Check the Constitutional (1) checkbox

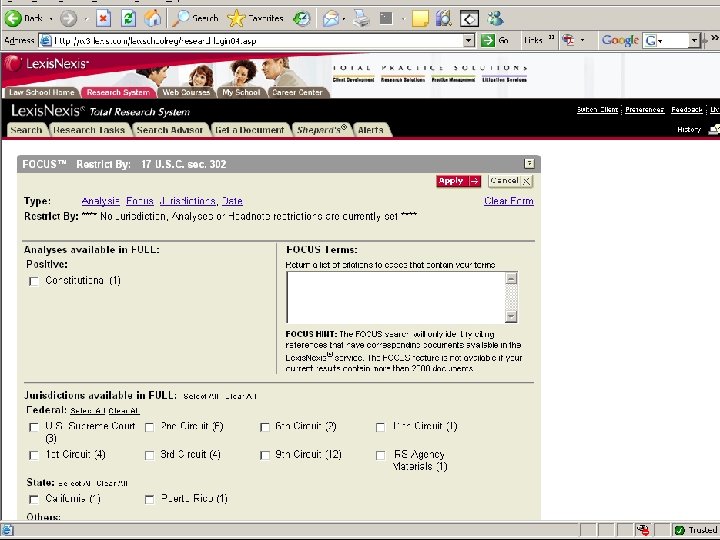pos(34,281)
